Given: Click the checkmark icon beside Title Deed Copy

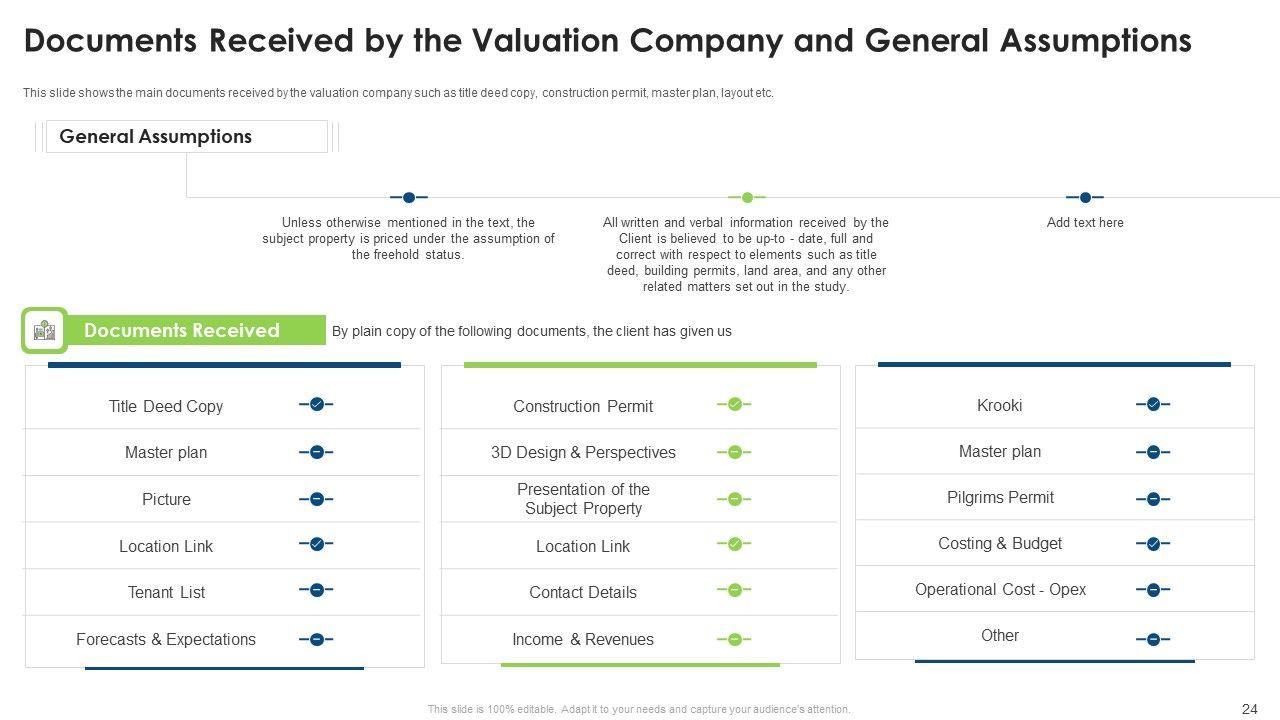Looking at the screenshot, I should pos(316,404).
